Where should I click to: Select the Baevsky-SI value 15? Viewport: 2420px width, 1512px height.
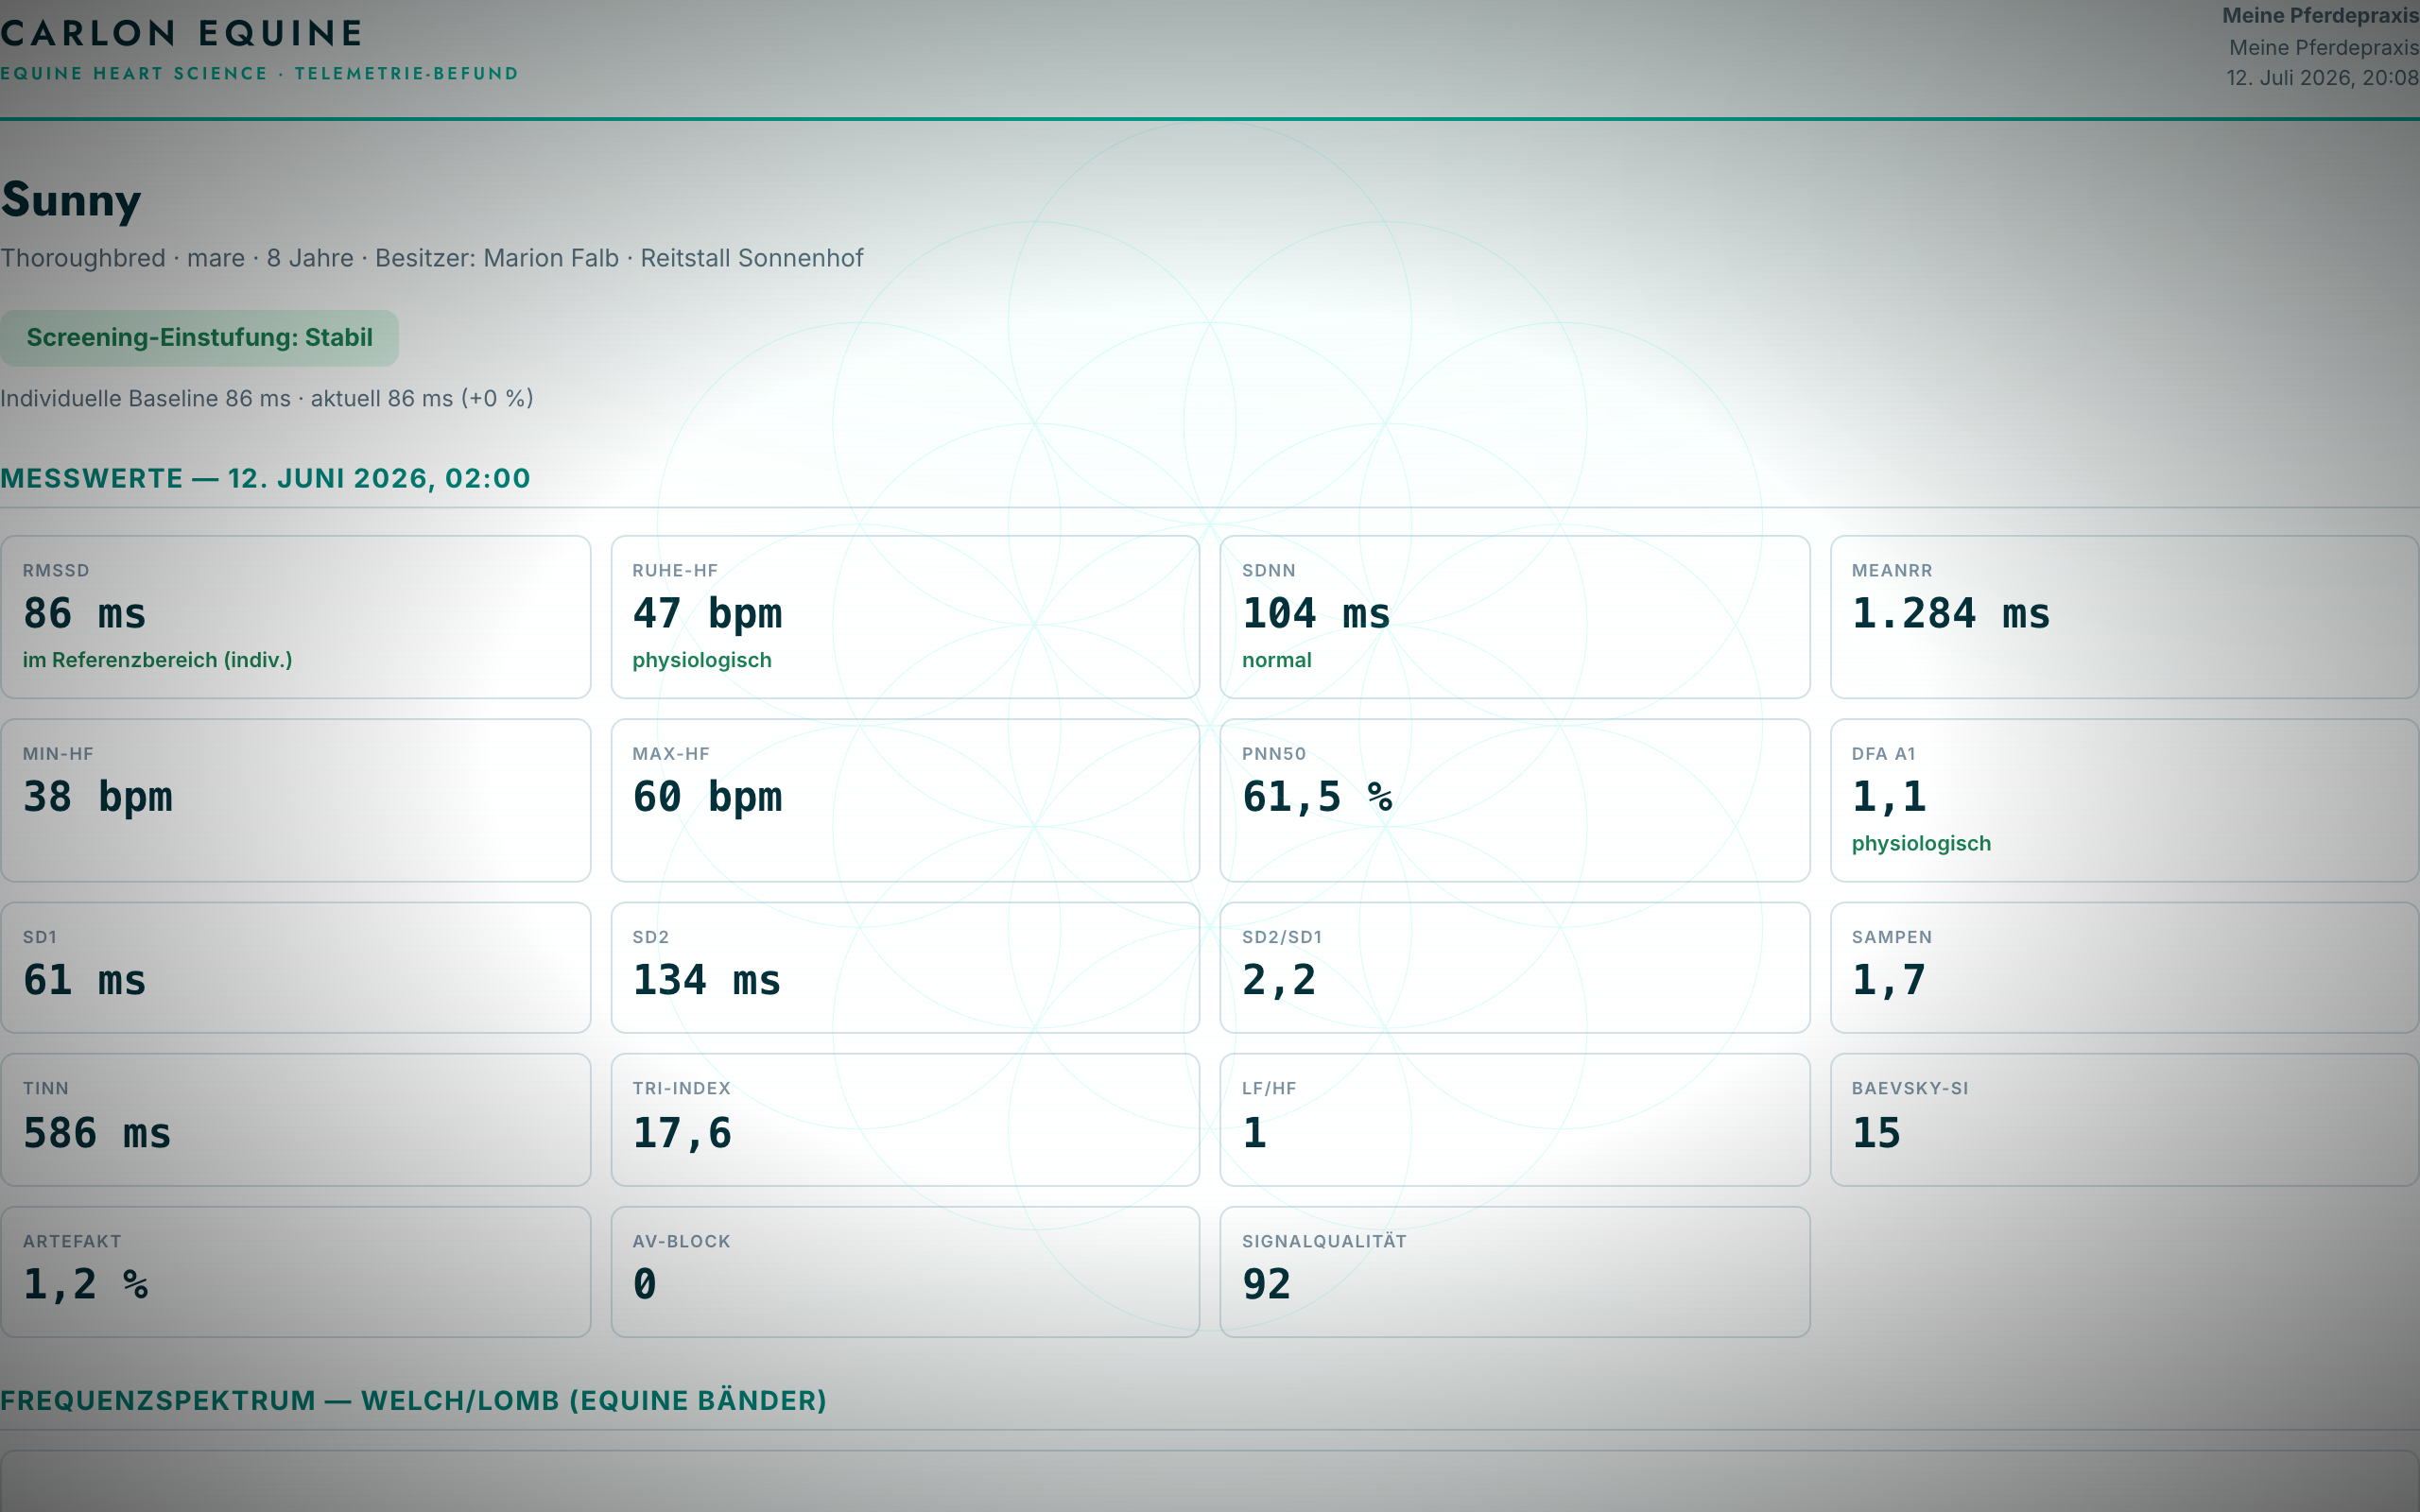pos(1876,1133)
